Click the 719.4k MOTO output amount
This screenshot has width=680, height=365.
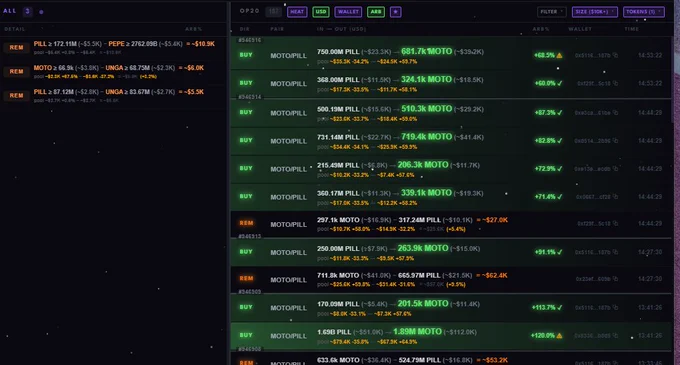coord(426,137)
